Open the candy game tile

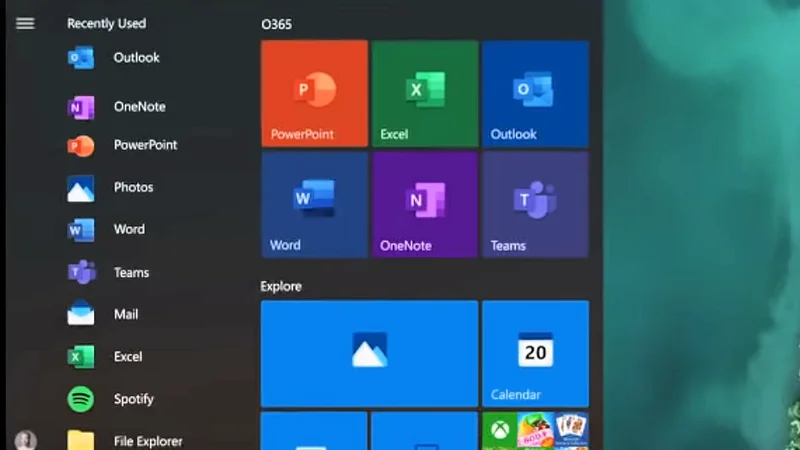[535, 431]
